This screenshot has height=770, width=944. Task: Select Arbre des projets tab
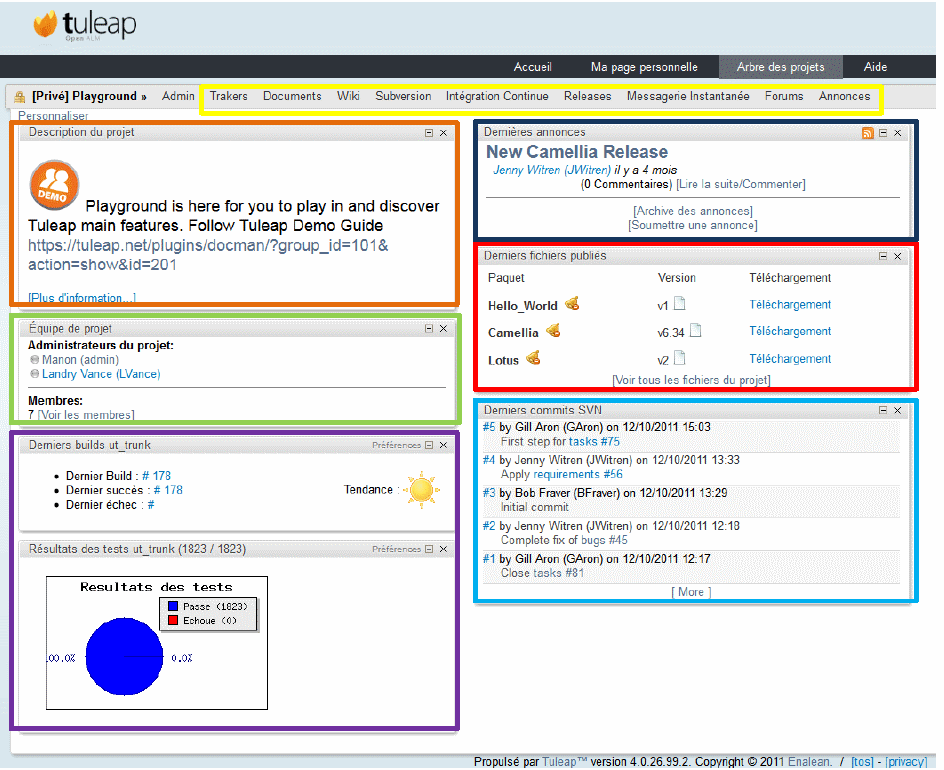[x=780, y=67]
